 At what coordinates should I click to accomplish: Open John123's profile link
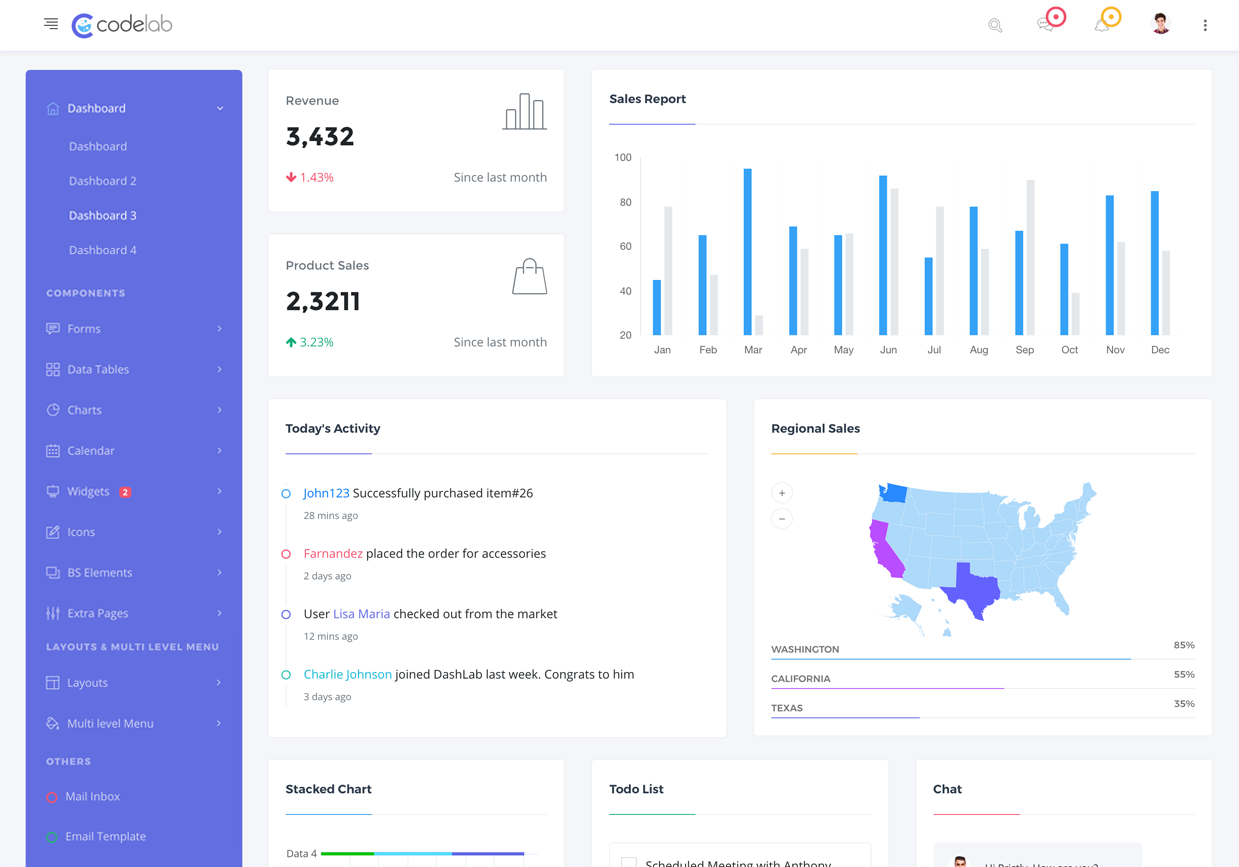tap(325, 492)
